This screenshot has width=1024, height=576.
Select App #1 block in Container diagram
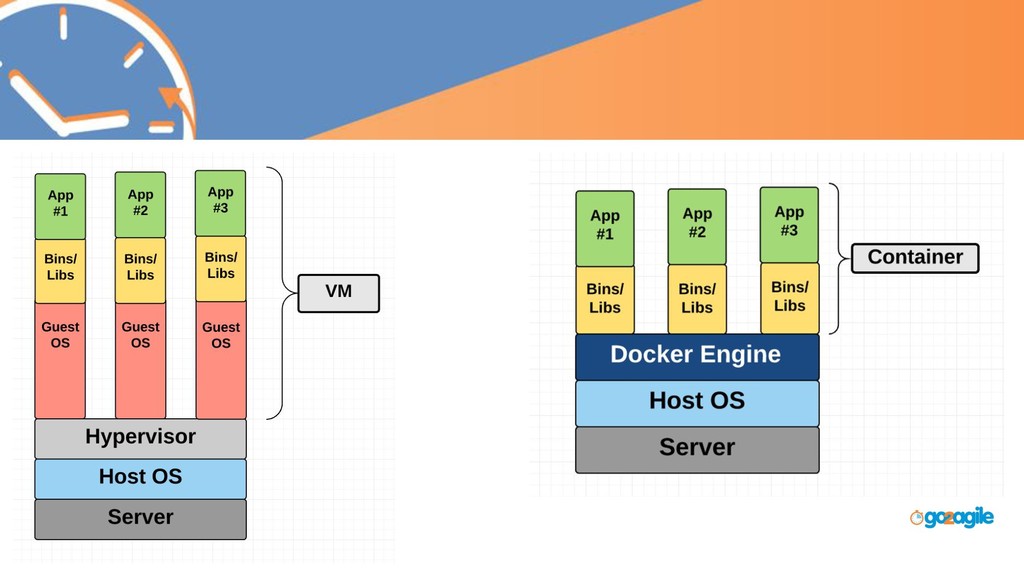605,229
